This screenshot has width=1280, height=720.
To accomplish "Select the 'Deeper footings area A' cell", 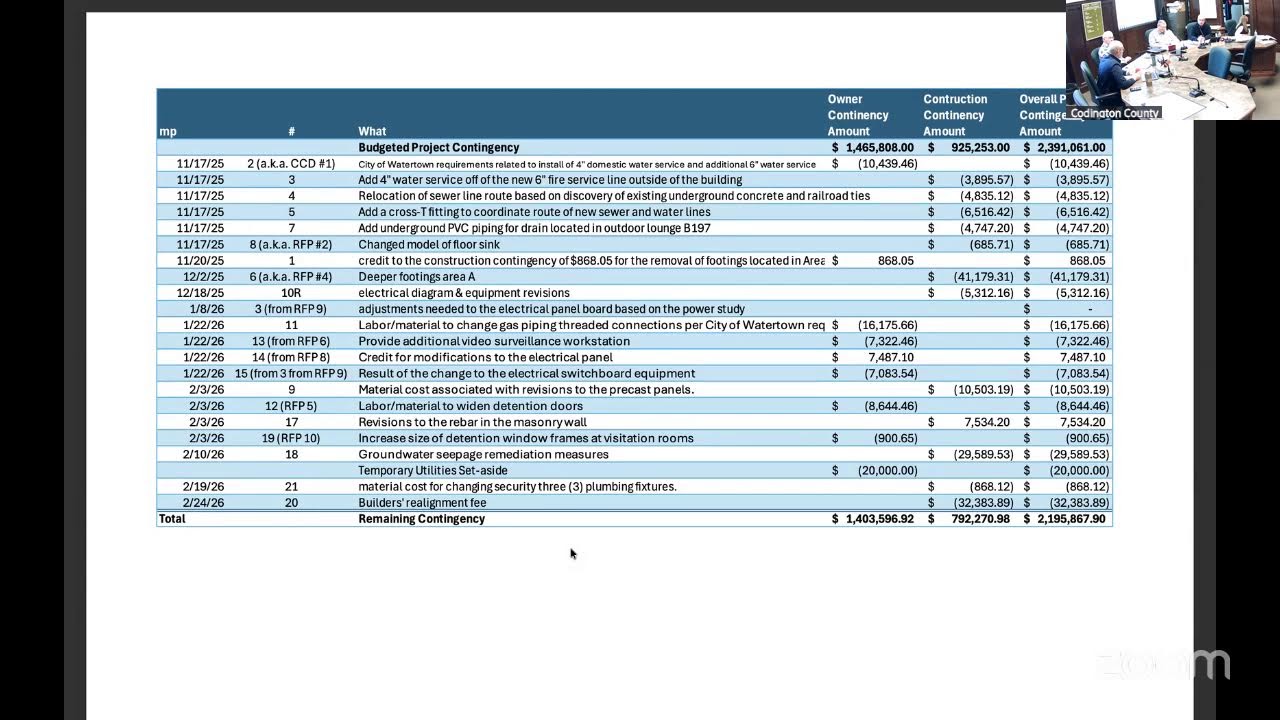I will click(x=417, y=277).
